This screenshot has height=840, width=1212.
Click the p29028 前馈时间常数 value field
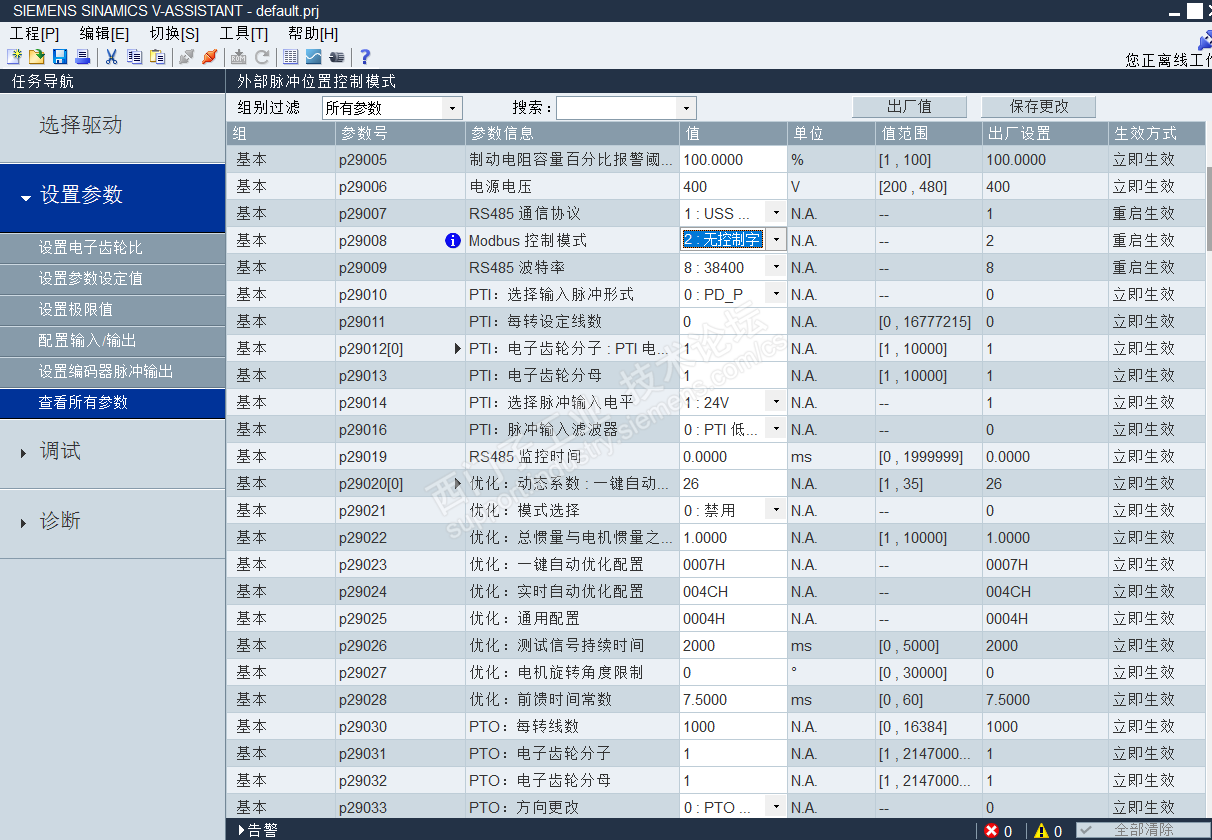click(x=733, y=699)
